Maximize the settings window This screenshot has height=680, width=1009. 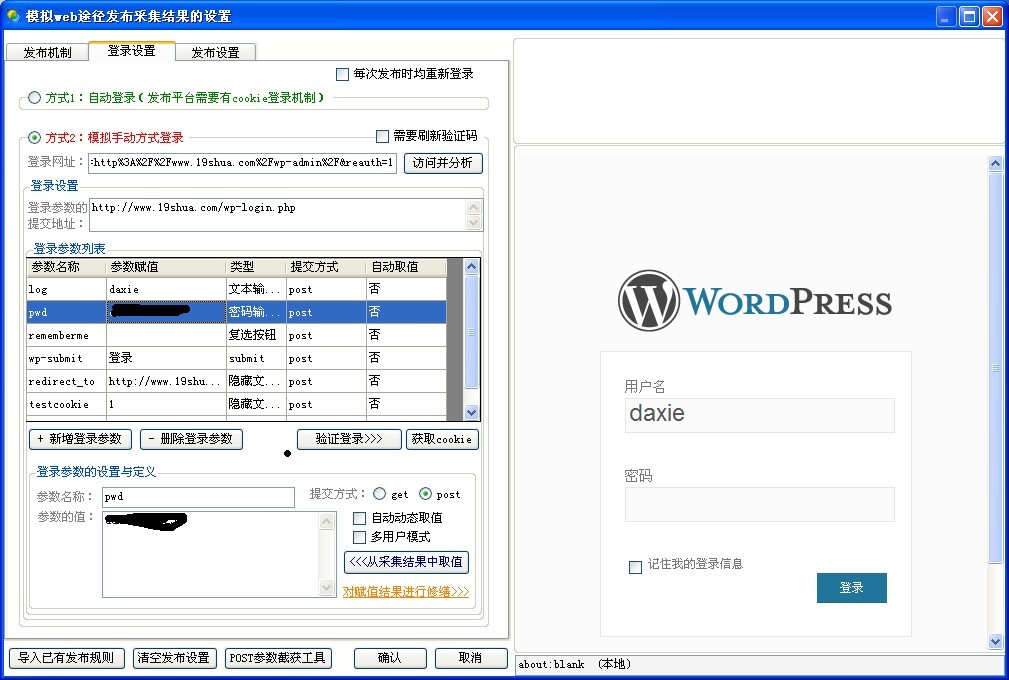[968, 16]
